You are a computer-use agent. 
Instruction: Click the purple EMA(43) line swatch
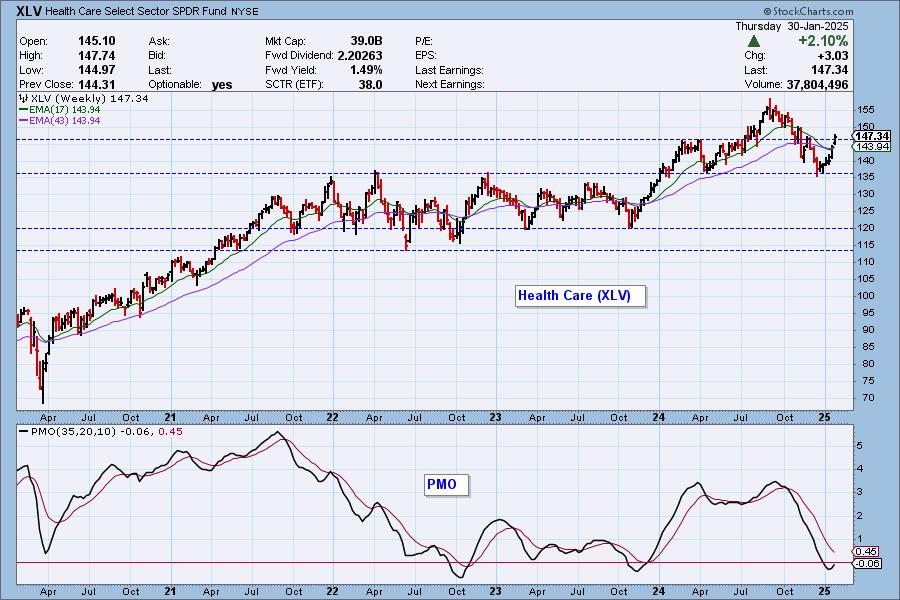pyautogui.click(x=24, y=121)
